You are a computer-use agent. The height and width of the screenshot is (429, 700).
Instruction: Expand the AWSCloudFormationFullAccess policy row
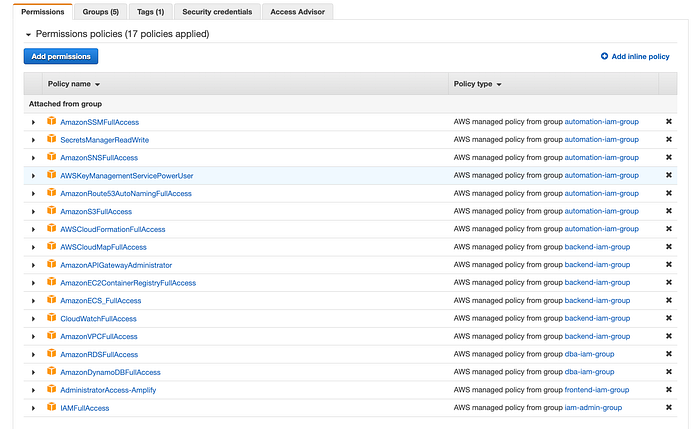(33, 229)
